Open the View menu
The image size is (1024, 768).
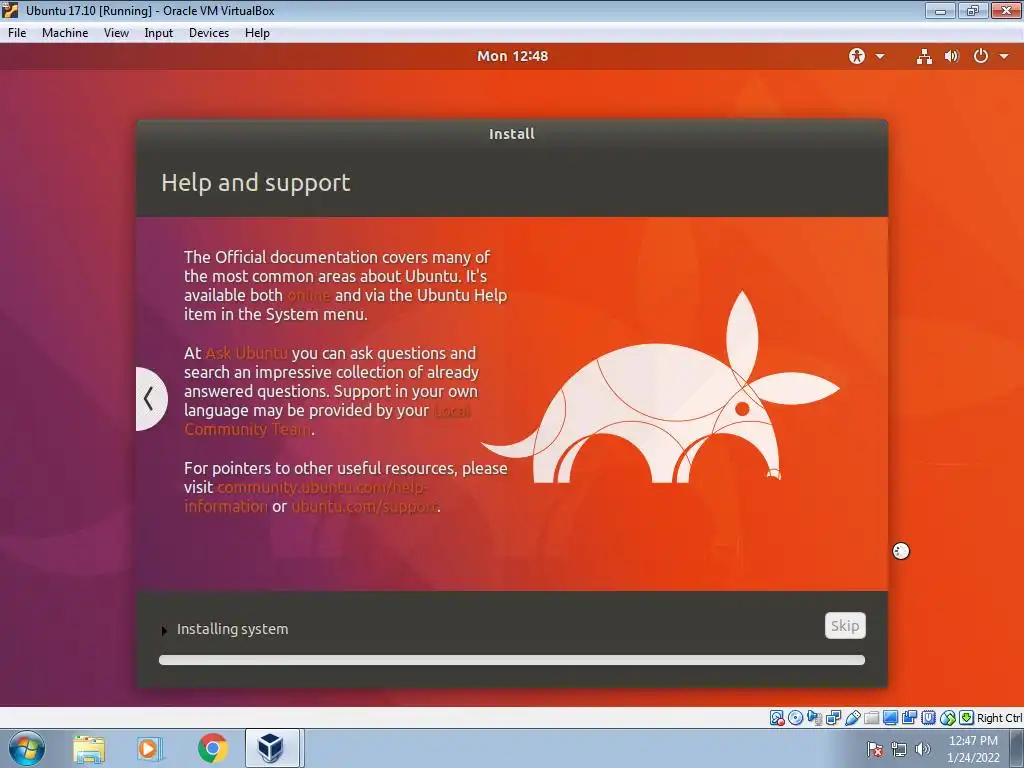tap(116, 33)
